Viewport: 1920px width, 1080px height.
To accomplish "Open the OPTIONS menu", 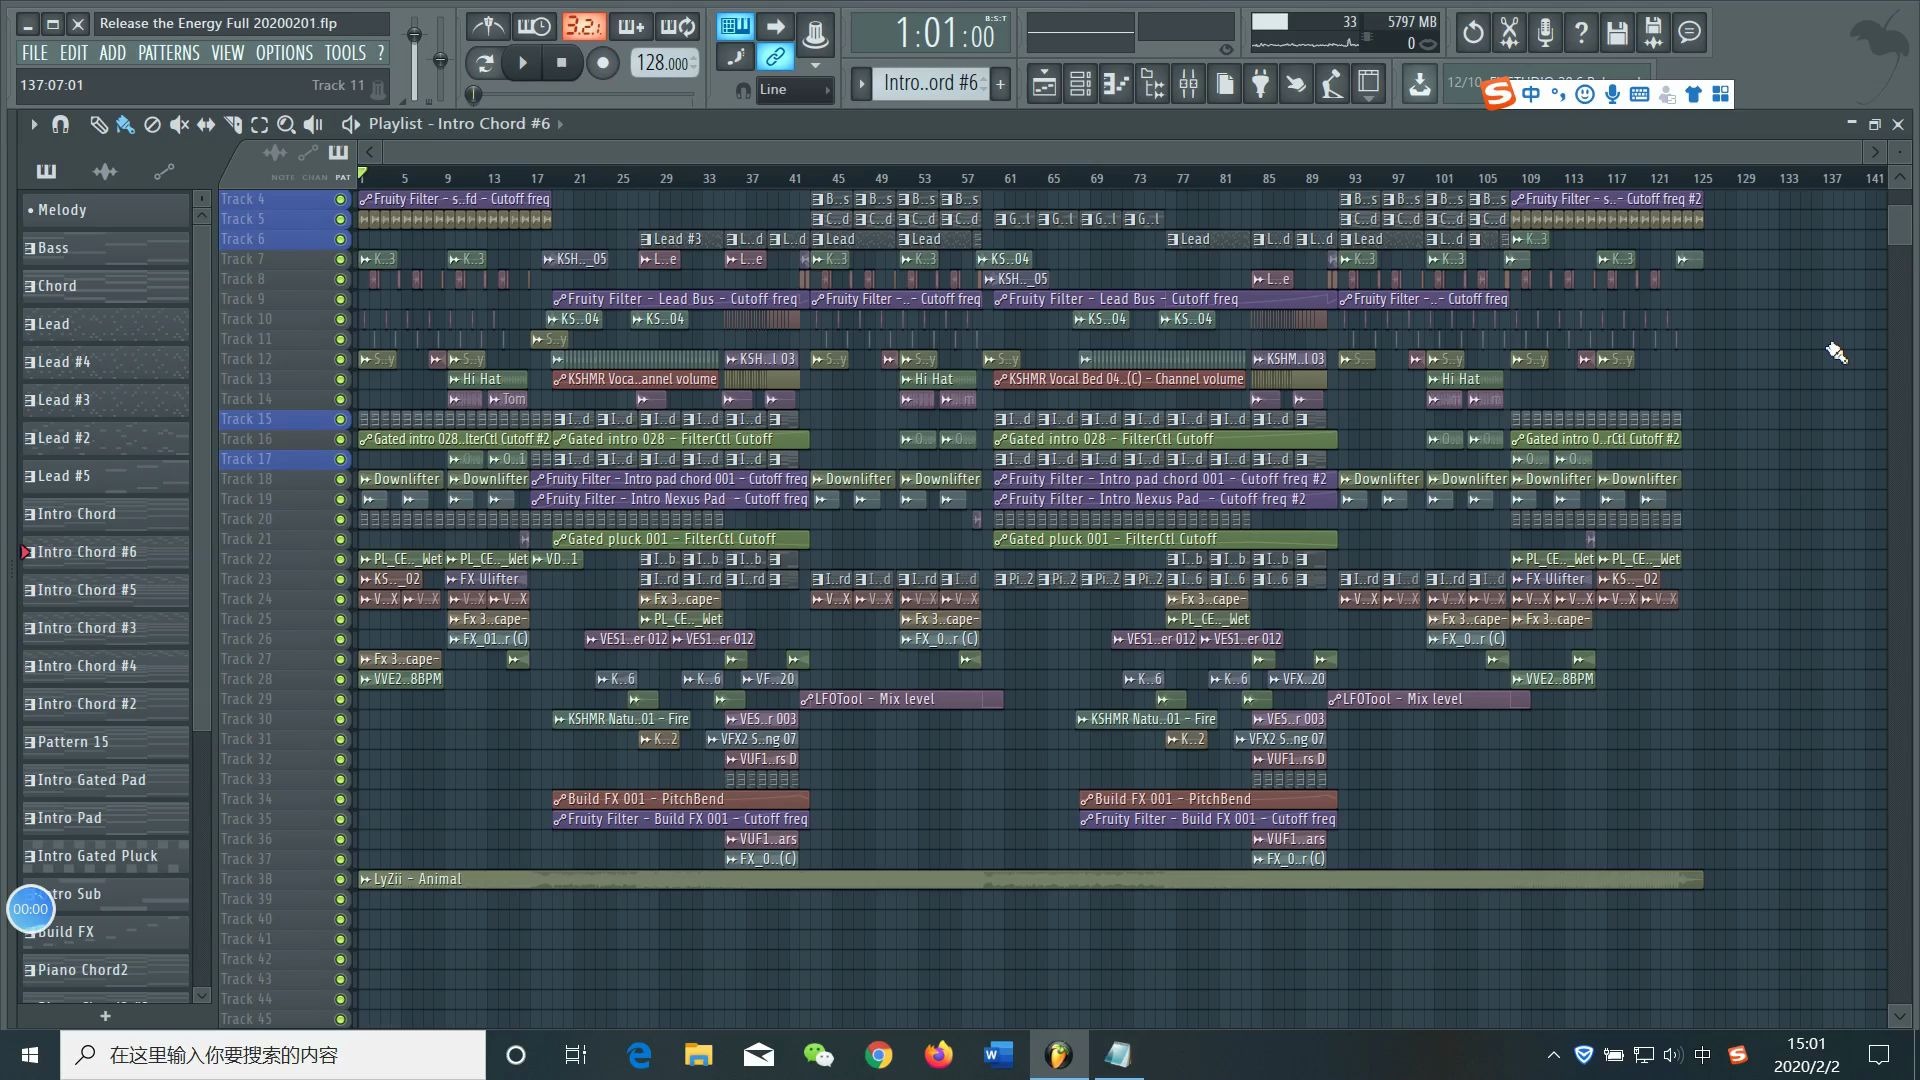I will click(284, 53).
